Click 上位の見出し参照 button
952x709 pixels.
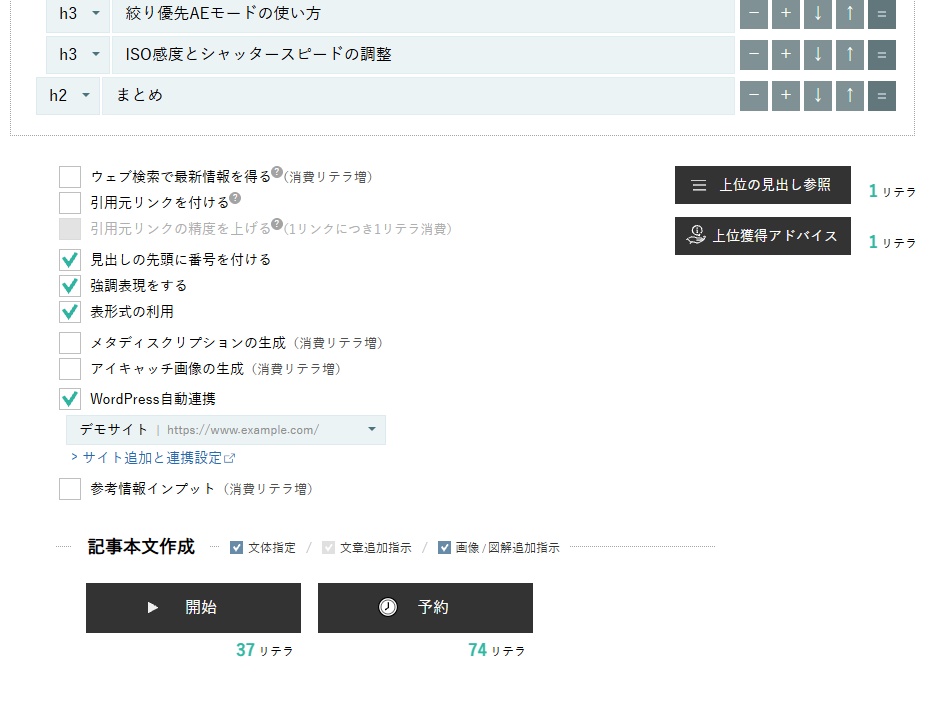[762, 185]
